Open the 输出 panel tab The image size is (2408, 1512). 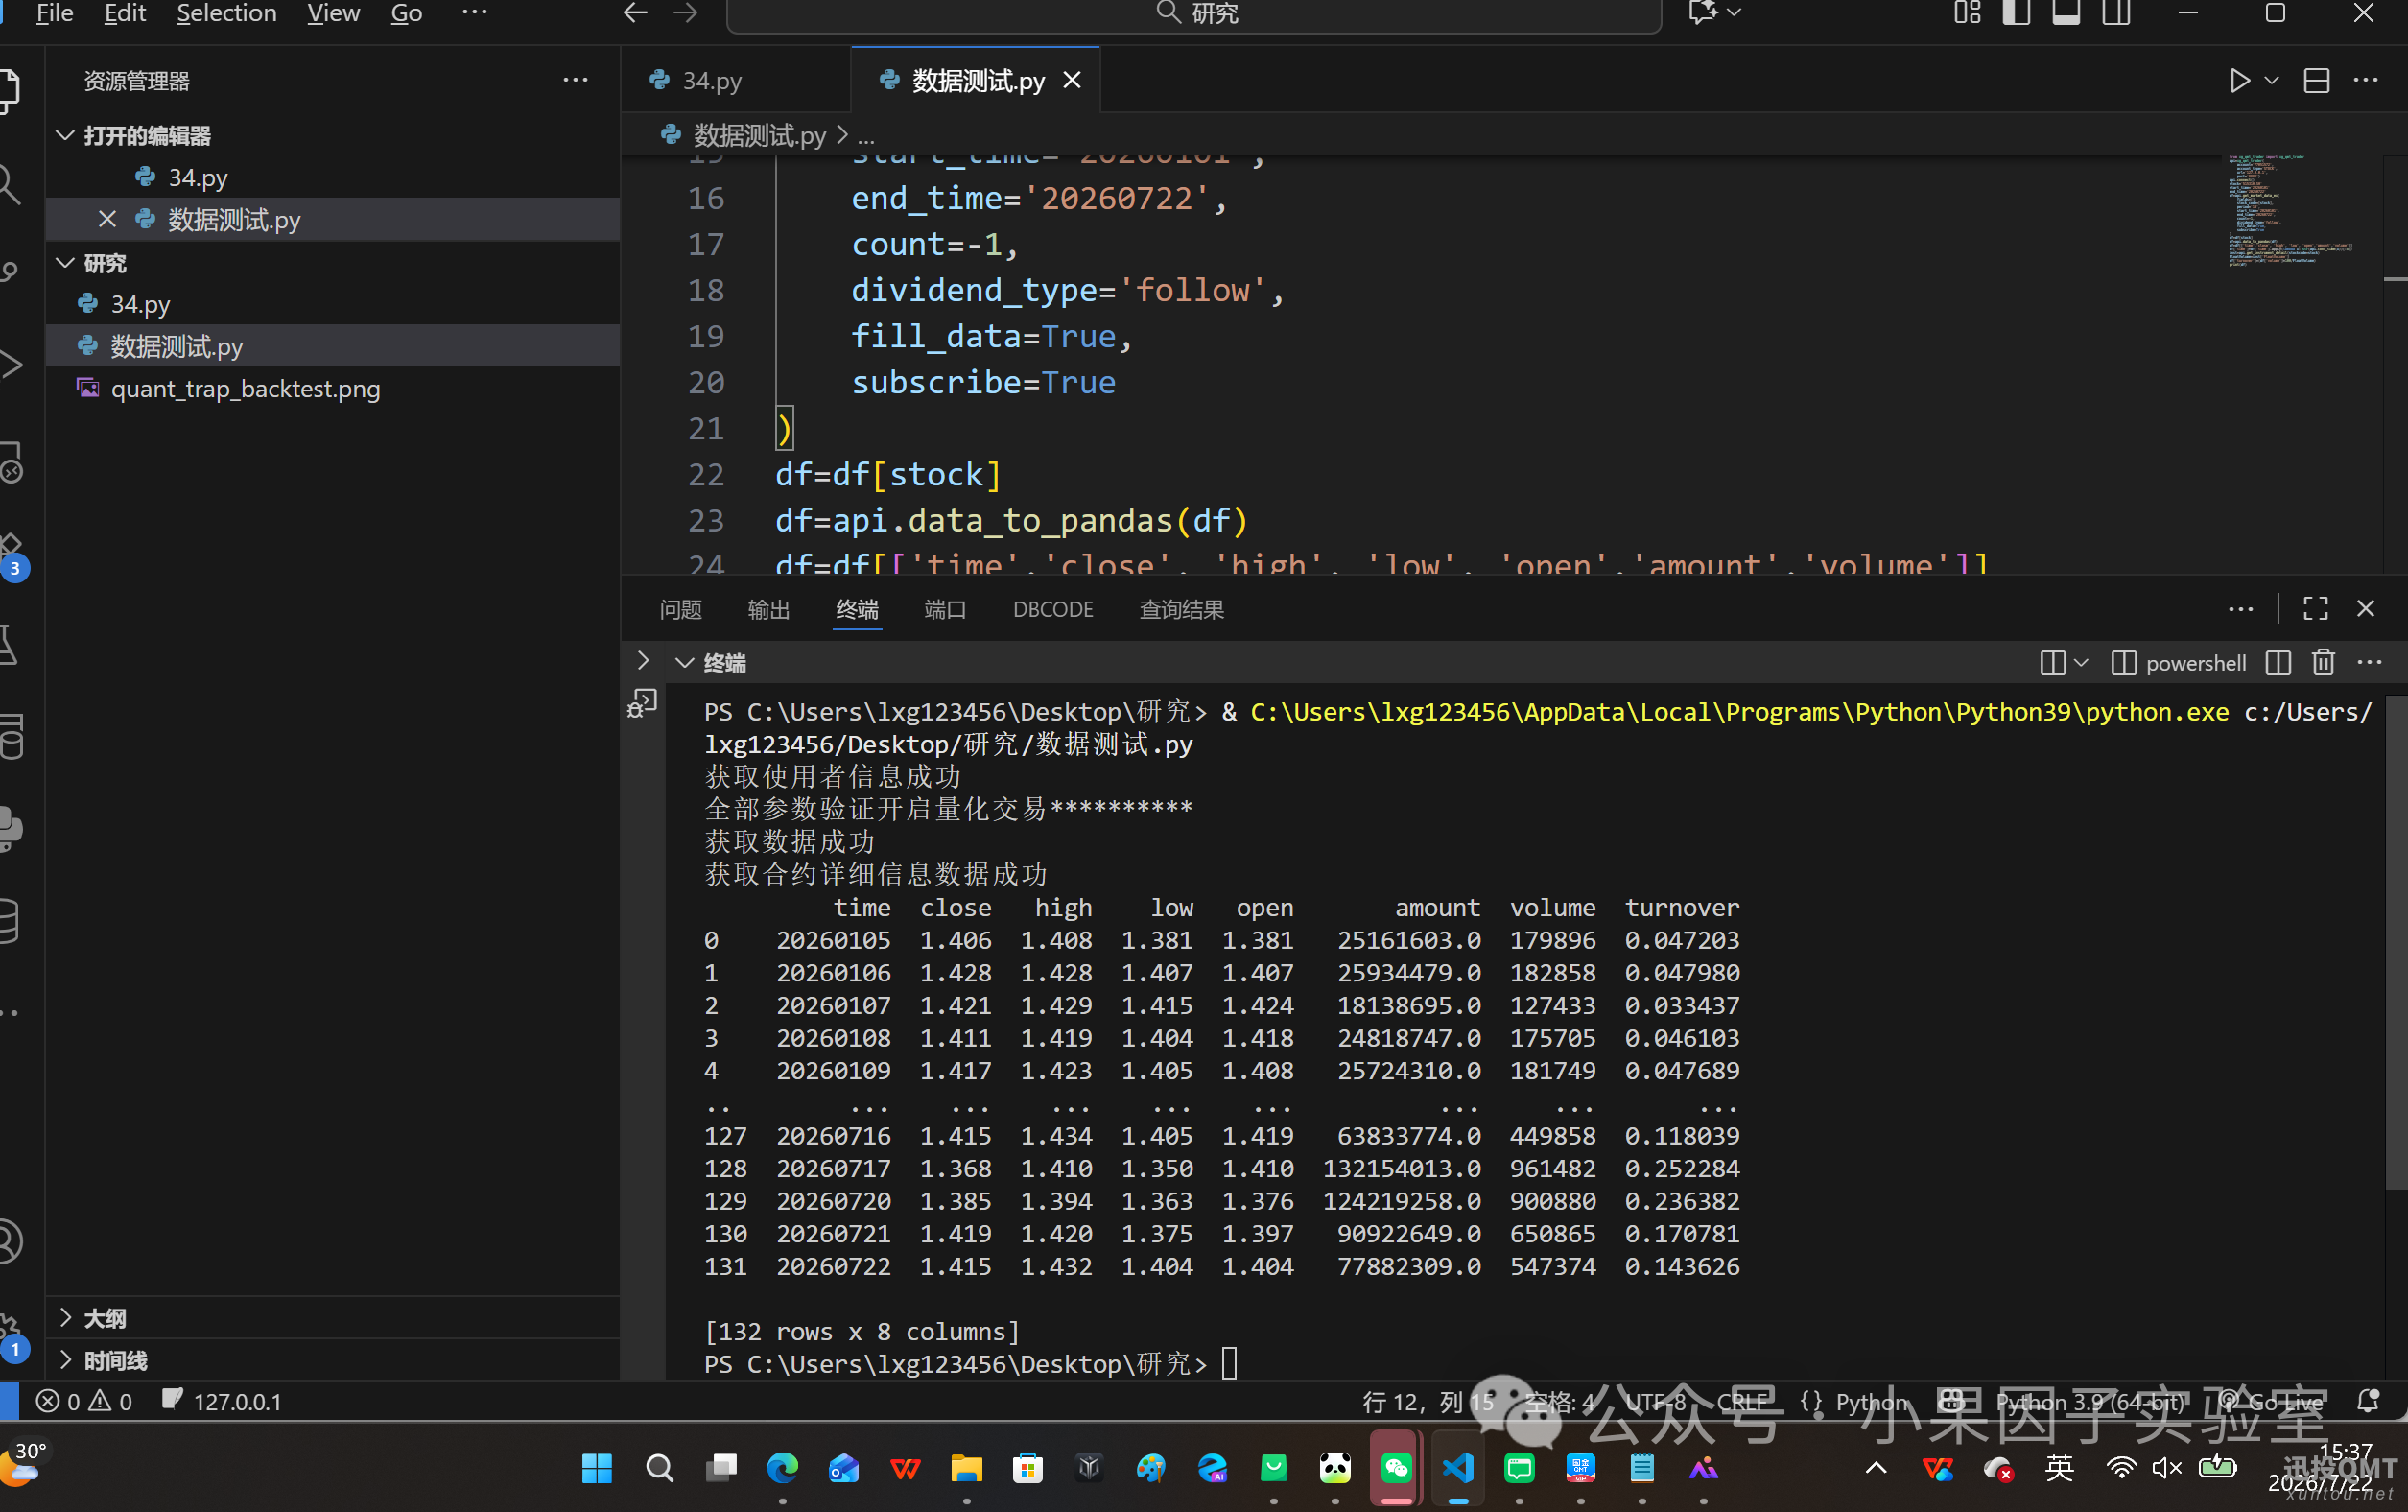[769, 609]
